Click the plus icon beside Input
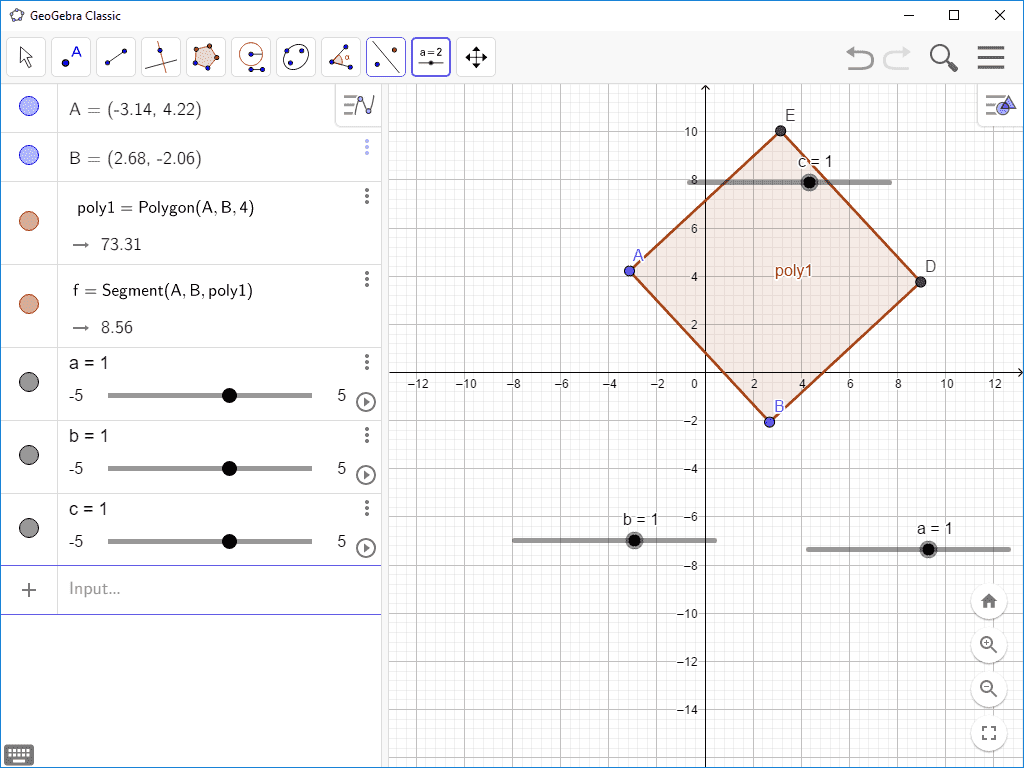1024x768 pixels. (29, 590)
